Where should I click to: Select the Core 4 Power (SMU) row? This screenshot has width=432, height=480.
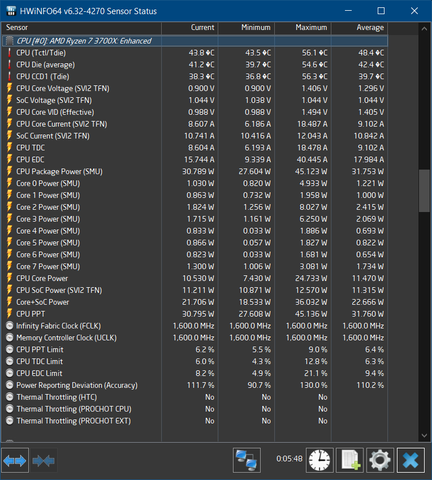[x=195, y=231]
